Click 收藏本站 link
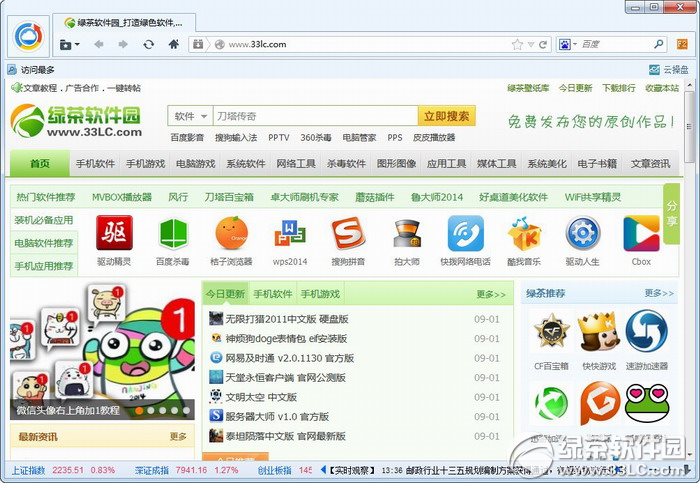700x490 pixels. point(662,88)
